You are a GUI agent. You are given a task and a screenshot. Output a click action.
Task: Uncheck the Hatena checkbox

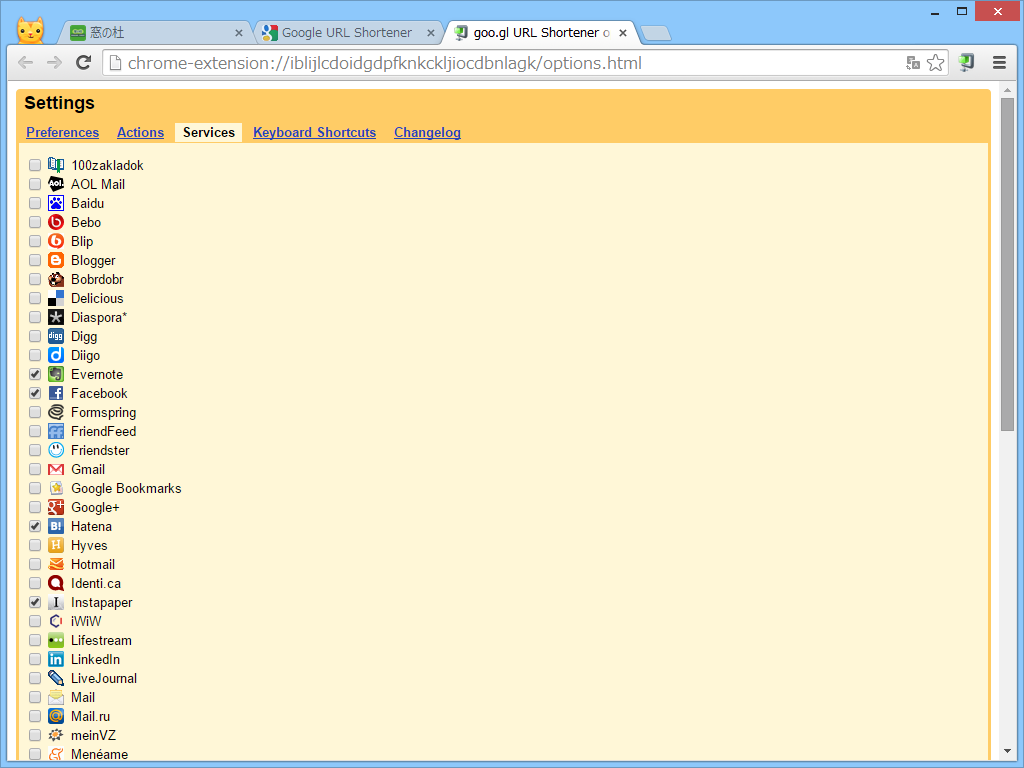(35, 526)
